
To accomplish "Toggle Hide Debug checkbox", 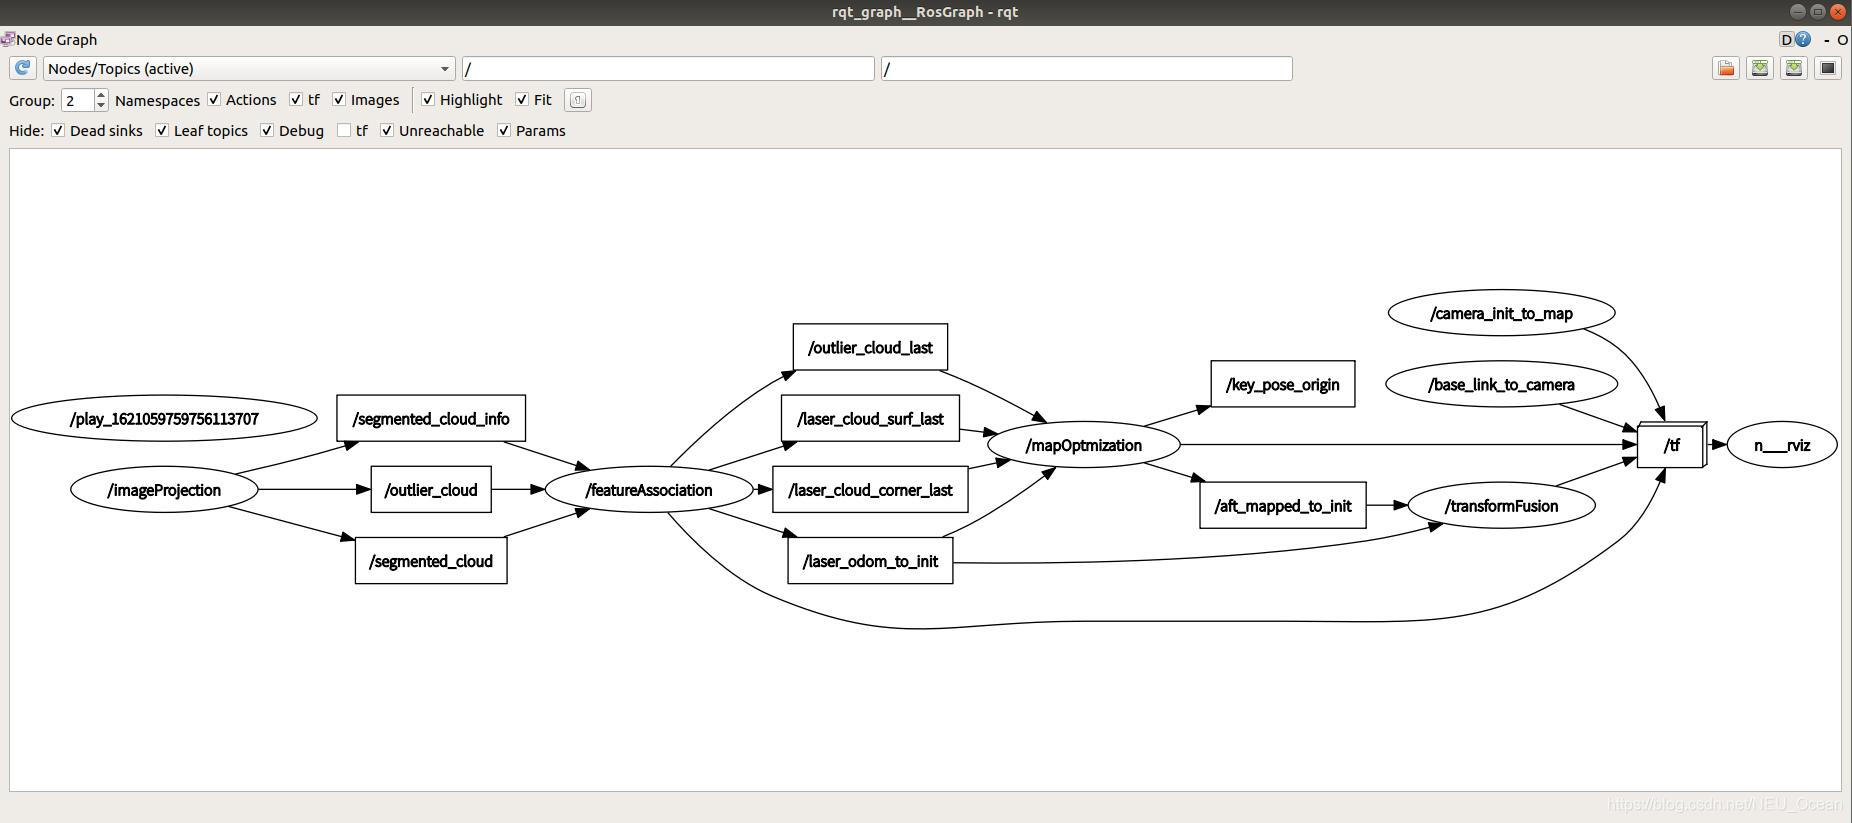I will 267,131.
